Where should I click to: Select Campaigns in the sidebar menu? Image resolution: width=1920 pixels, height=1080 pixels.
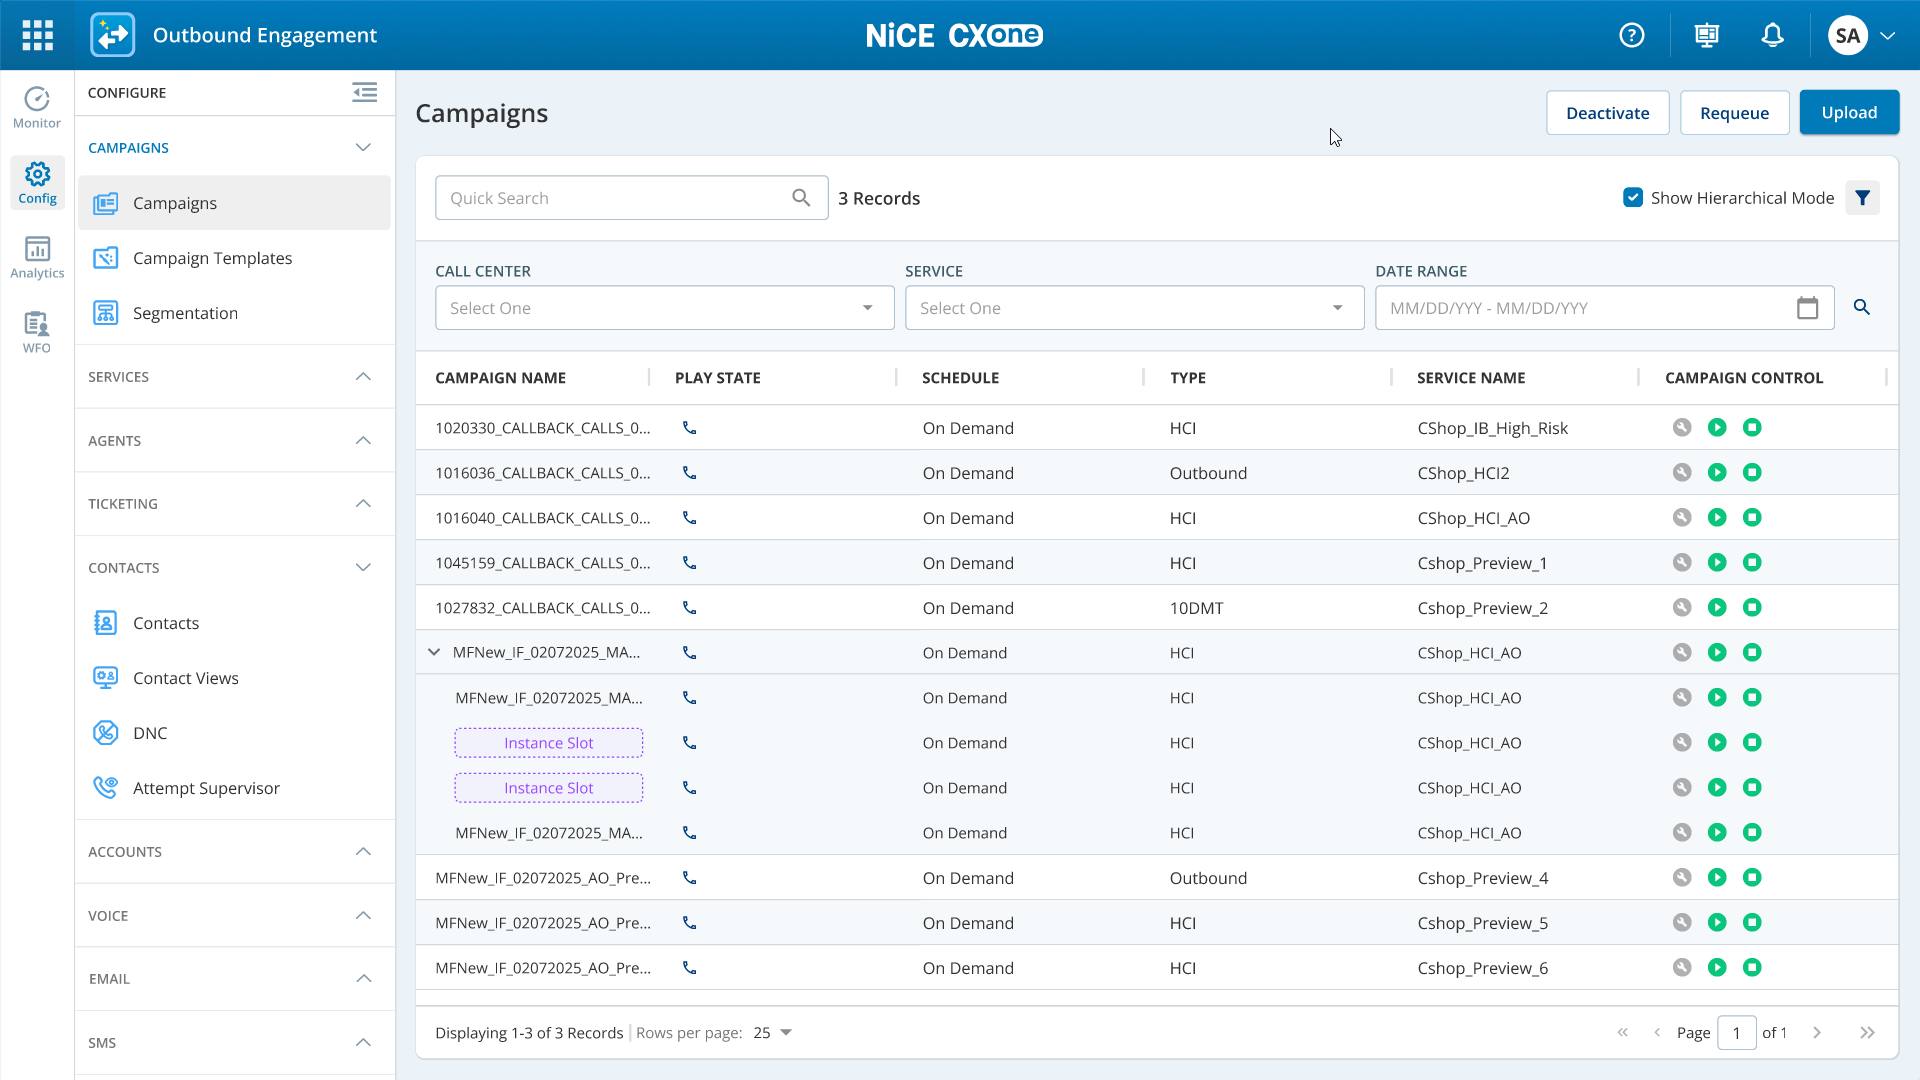235,203
